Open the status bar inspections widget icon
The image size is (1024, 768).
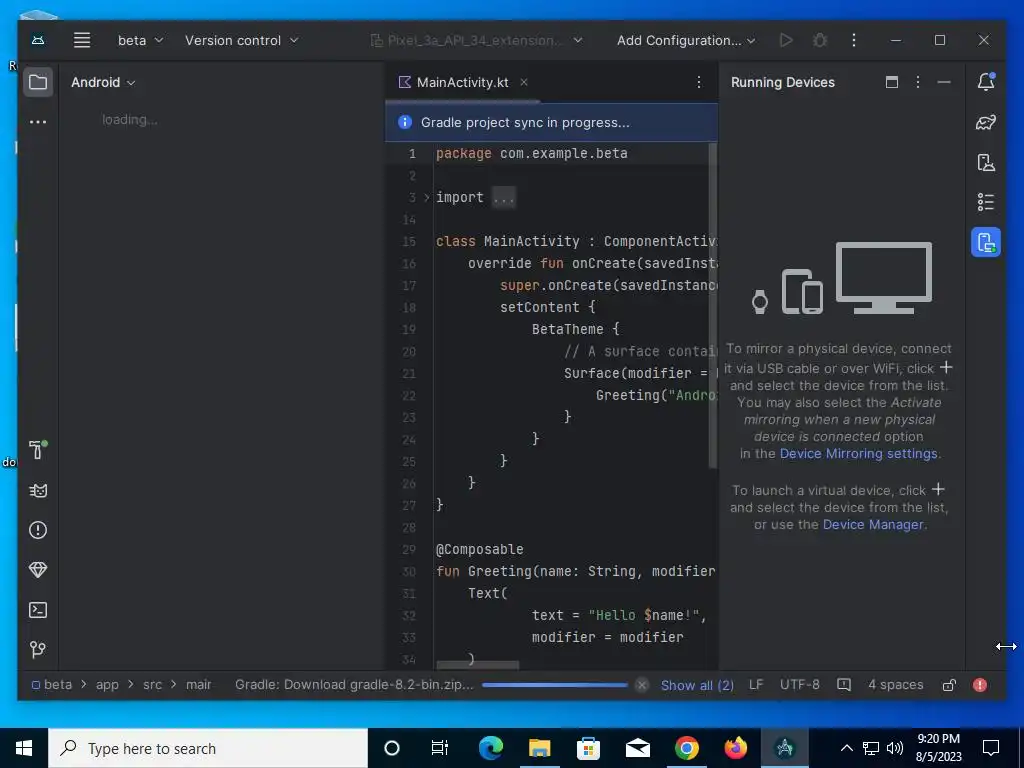(x=844, y=684)
